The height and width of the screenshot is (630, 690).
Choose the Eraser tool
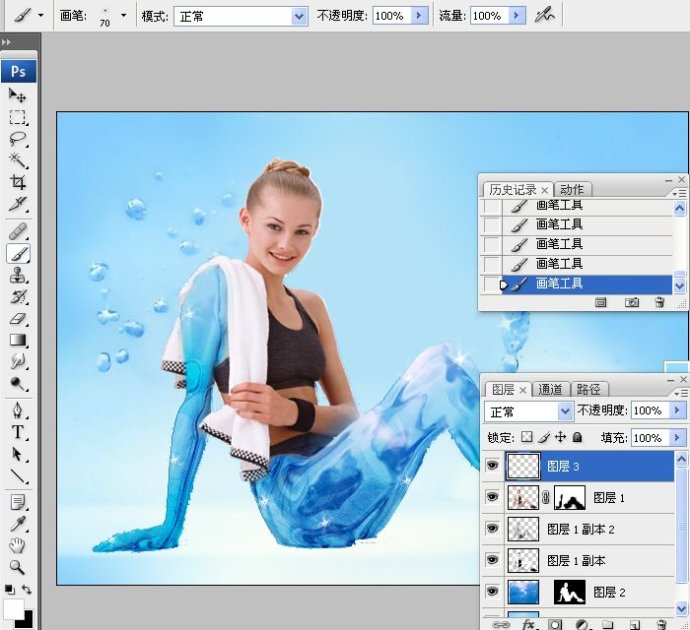click(18, 319)
